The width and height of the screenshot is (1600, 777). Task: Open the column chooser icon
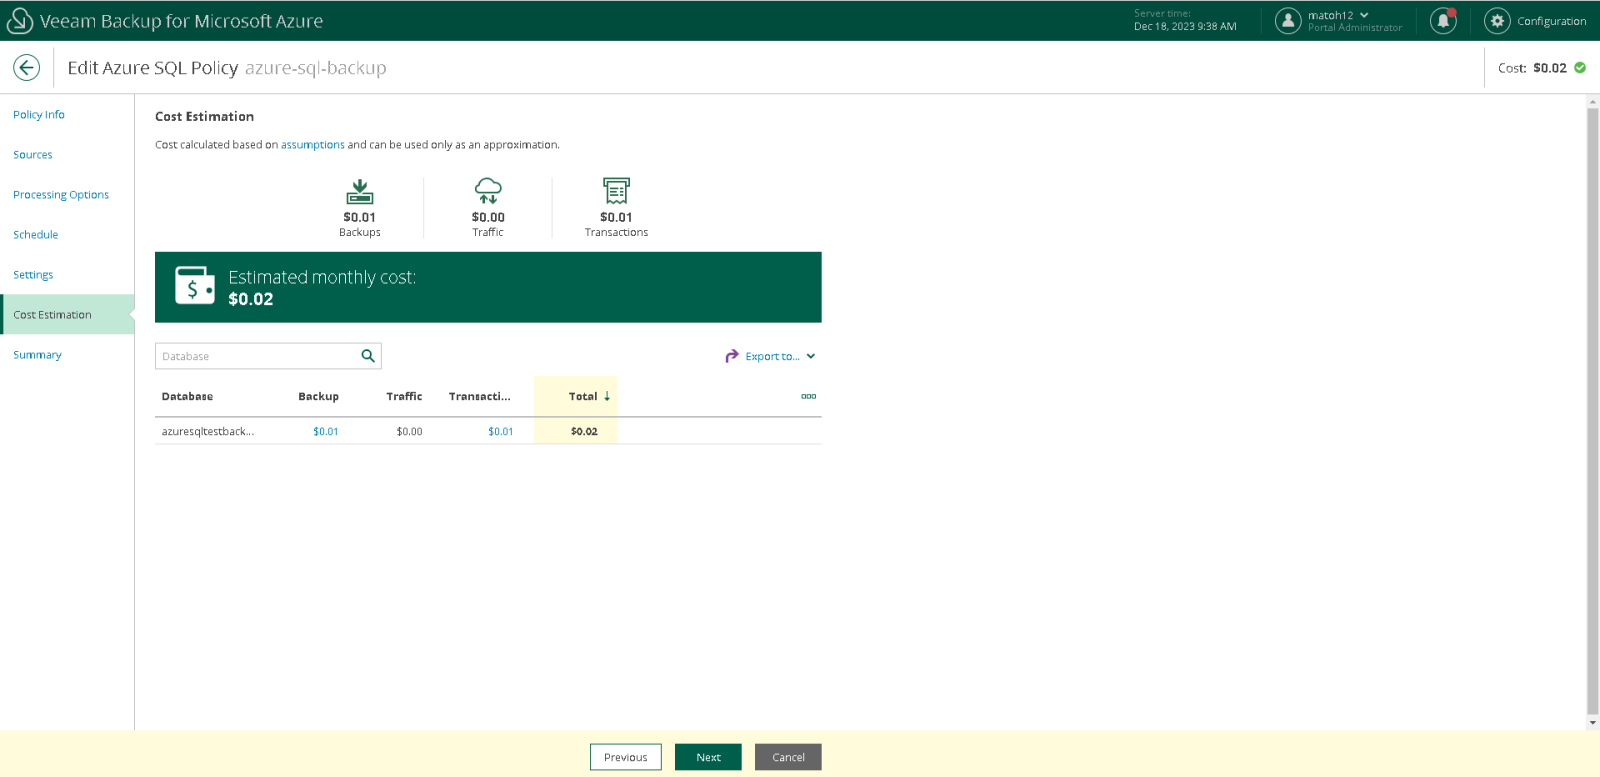coord(809,397)
